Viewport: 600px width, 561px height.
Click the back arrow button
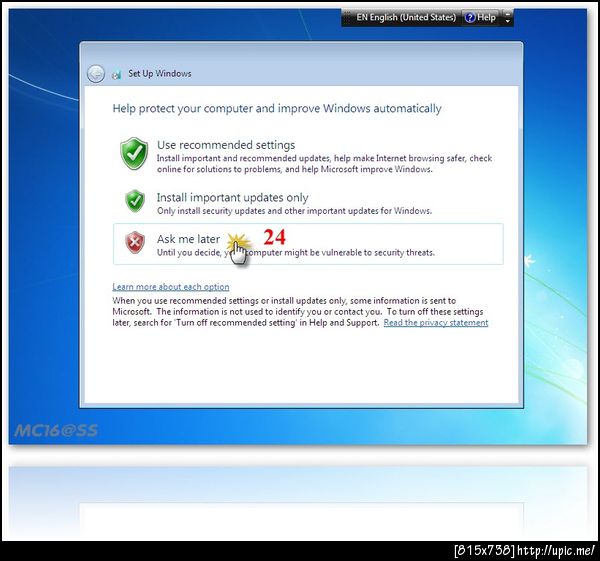click(96, 74)
